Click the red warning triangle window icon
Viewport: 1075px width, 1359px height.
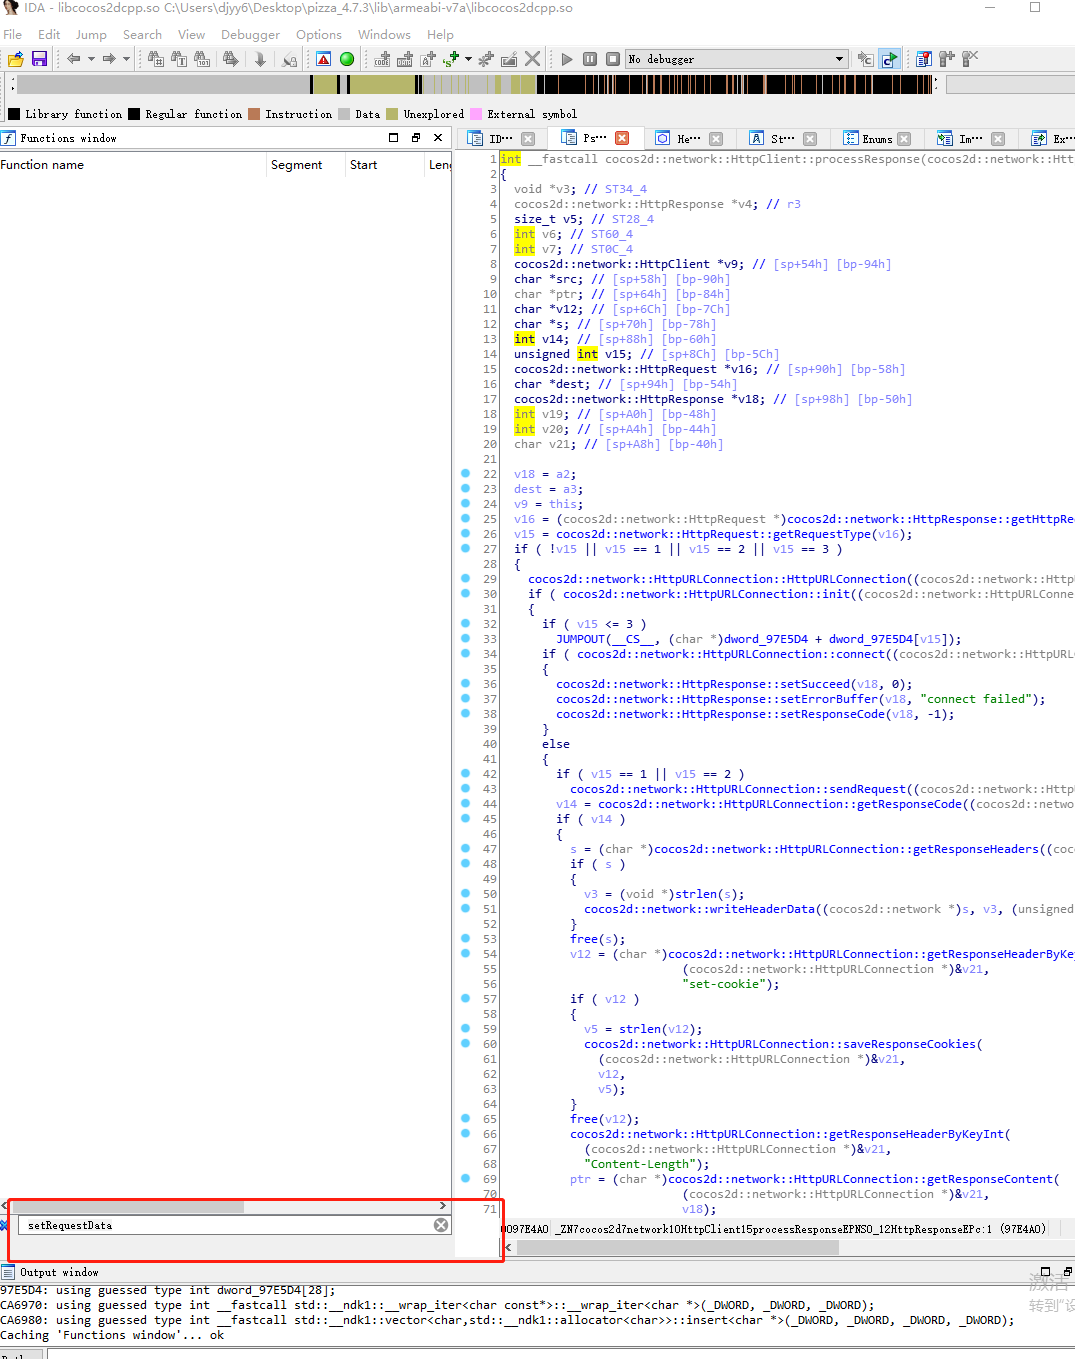tap(323, 59)
